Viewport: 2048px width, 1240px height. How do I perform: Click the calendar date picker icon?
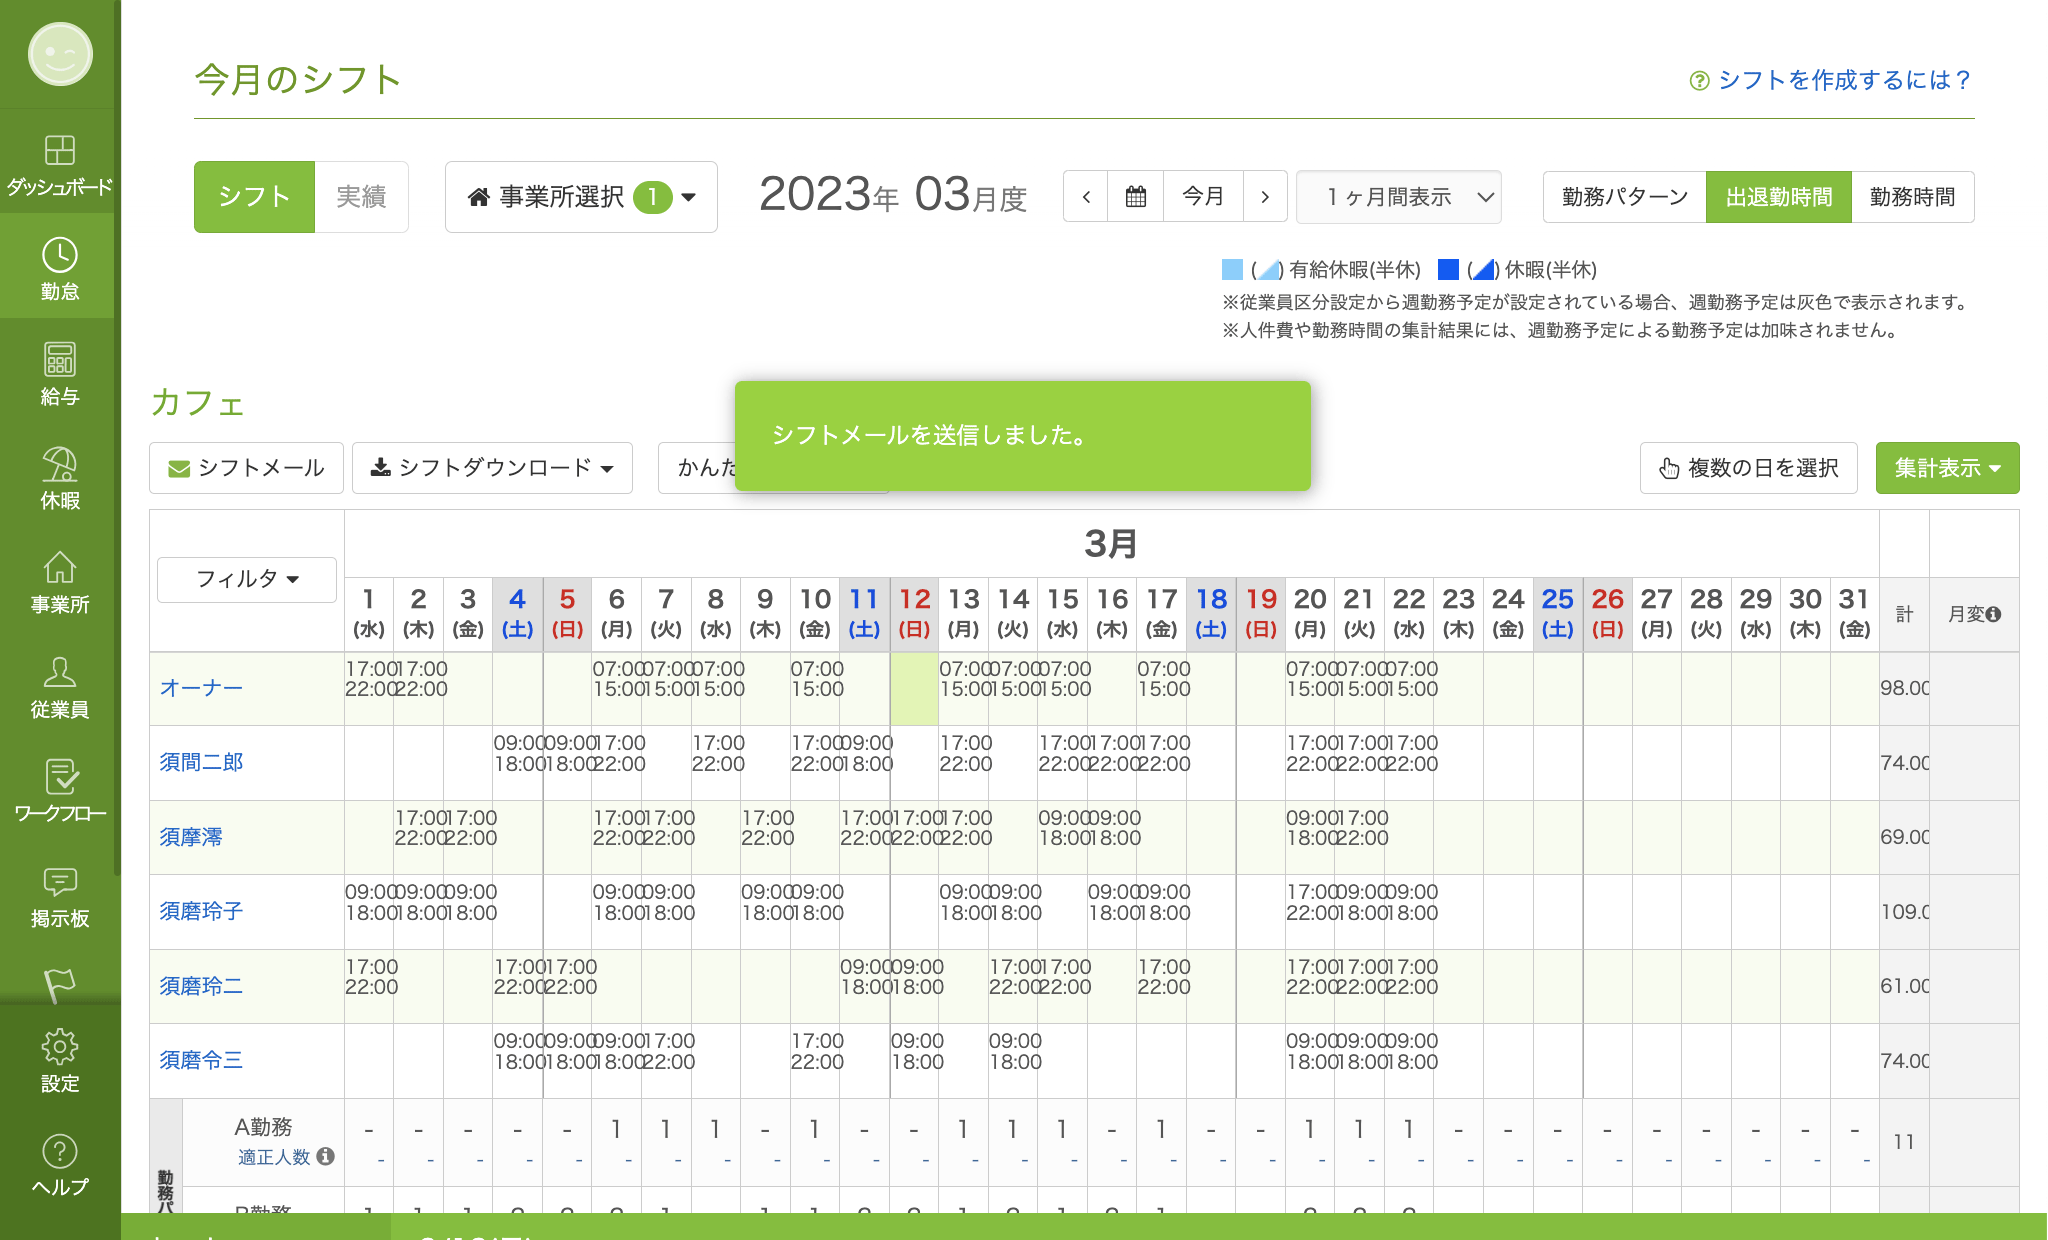point(1135,196)
